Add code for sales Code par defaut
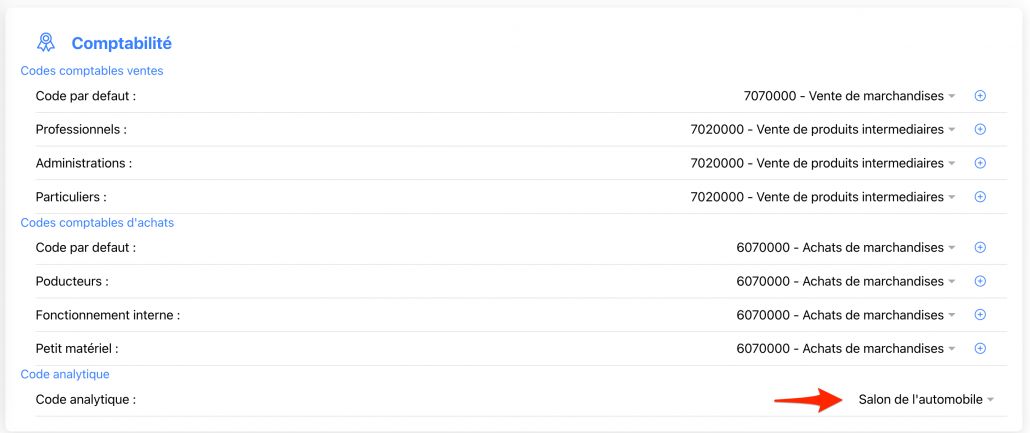This screenshot has height=433, width=1030. tap(980, 96)
